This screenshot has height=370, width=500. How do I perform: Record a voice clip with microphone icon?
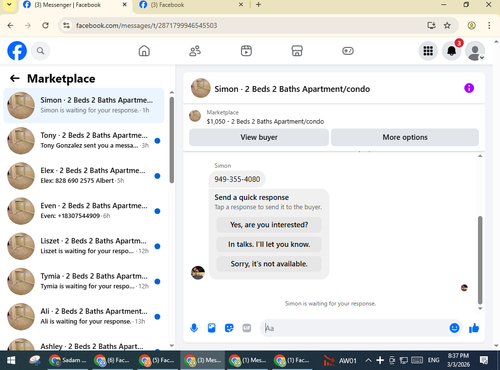[194, 328]
